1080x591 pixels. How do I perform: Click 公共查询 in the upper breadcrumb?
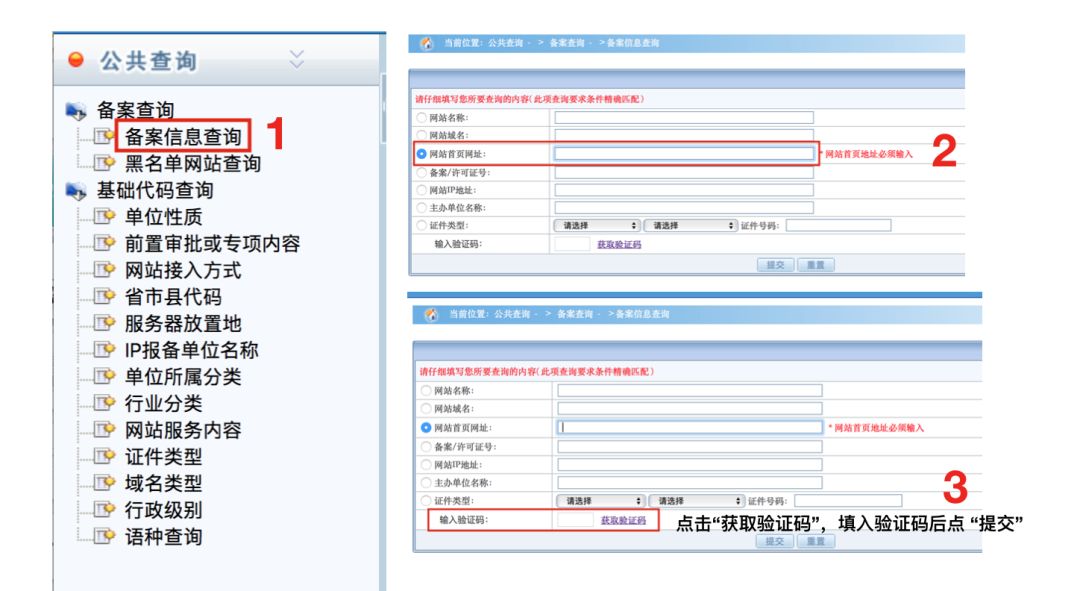click(506, 43)
